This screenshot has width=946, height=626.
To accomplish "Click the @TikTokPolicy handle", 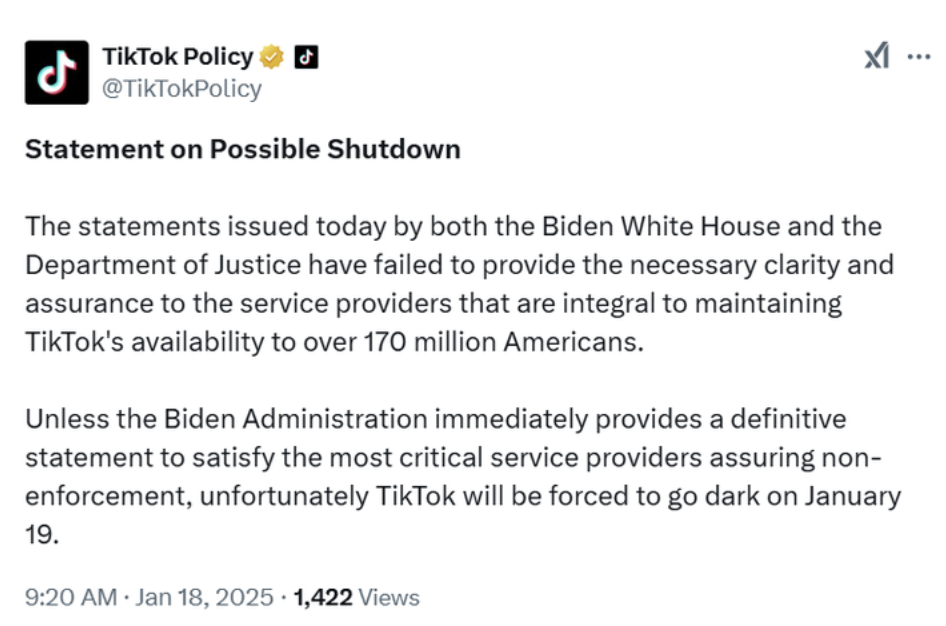I will pyautogui.click(x=181, y=89).
